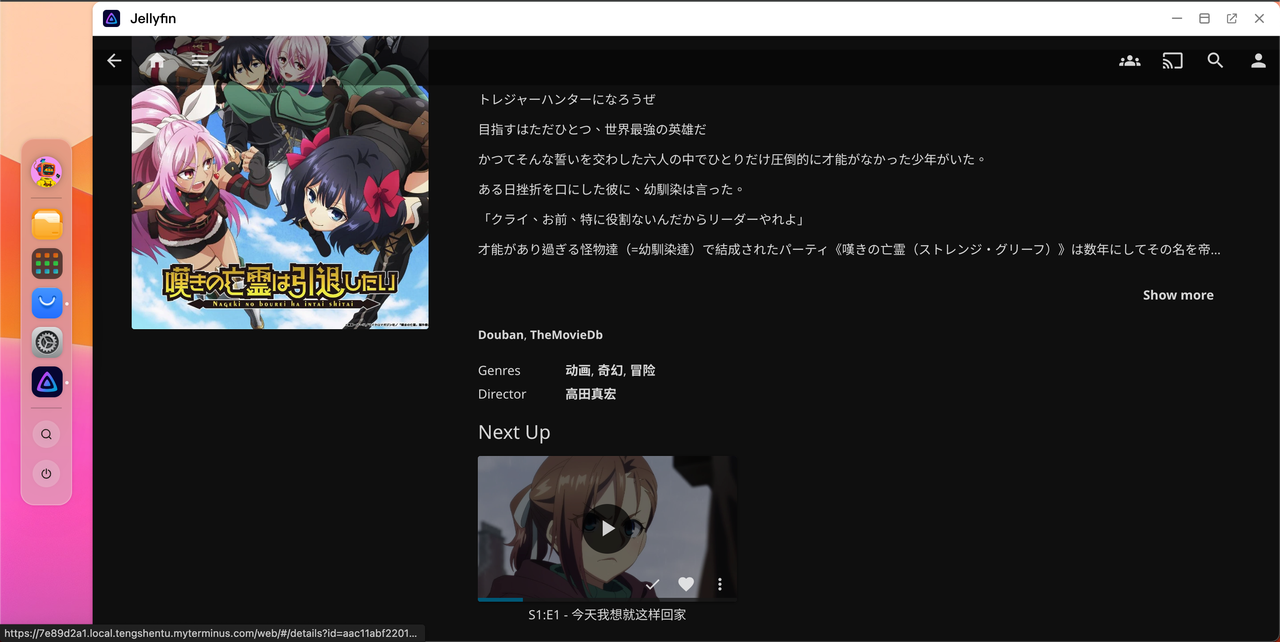Open the three-dot menu on episode card
Image resolution: width=1280 pixels, height=642 pixels.
[x=719, y=584]
